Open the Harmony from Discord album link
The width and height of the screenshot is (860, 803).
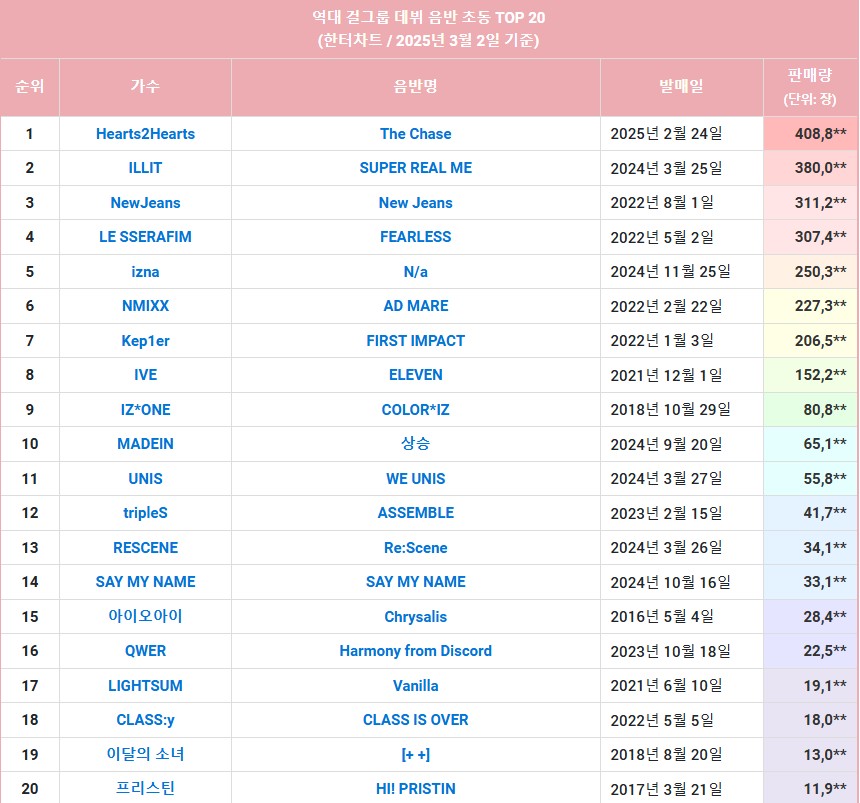415,651
